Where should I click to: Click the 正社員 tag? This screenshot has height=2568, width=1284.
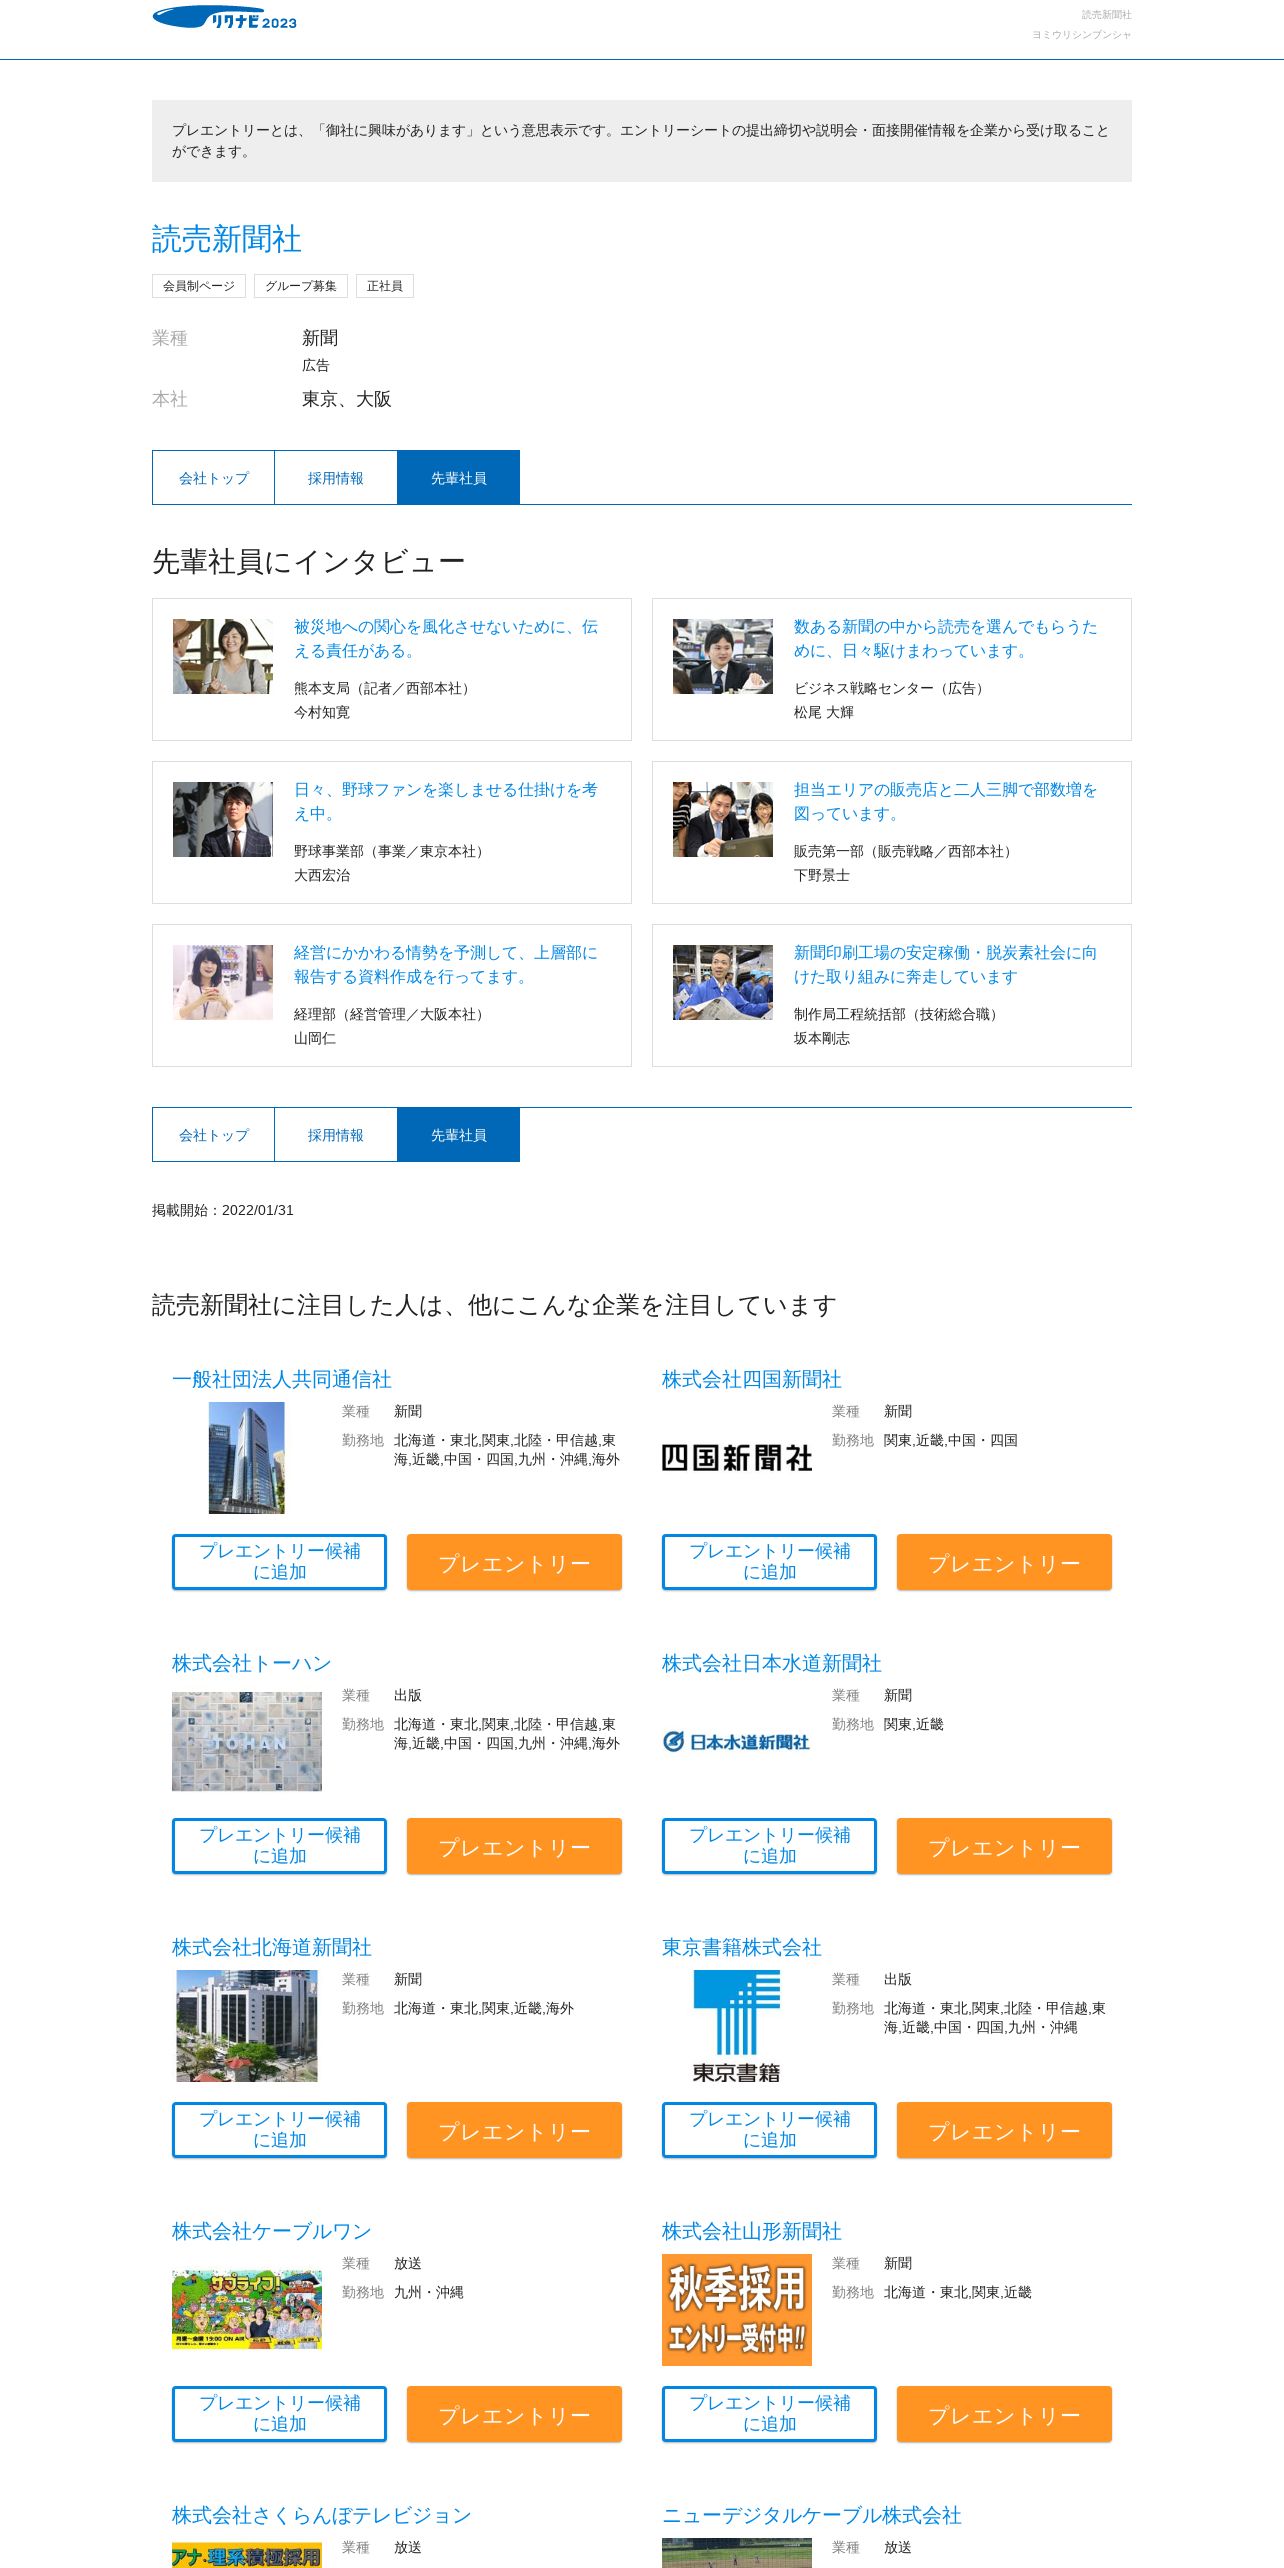pos(385,286)
